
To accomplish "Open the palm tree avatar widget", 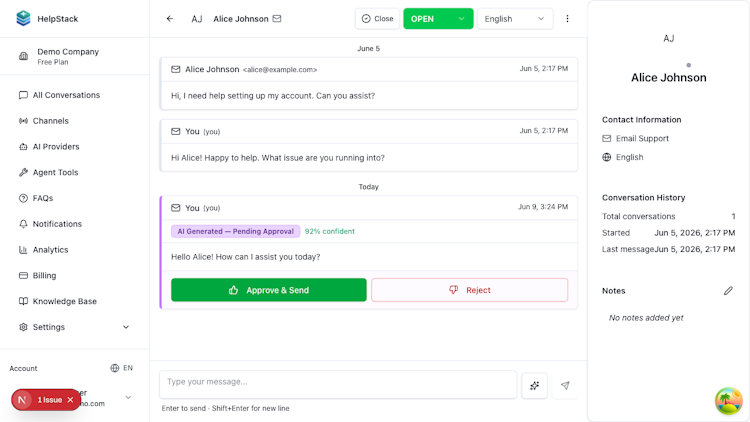I will click(728, 400).
